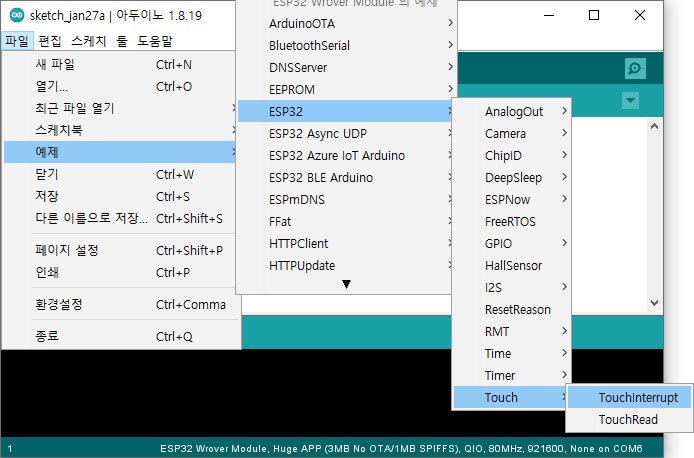The image size is (694, 458).
Task: Choose 다른 이름으로 저장...
Action: 120,218
